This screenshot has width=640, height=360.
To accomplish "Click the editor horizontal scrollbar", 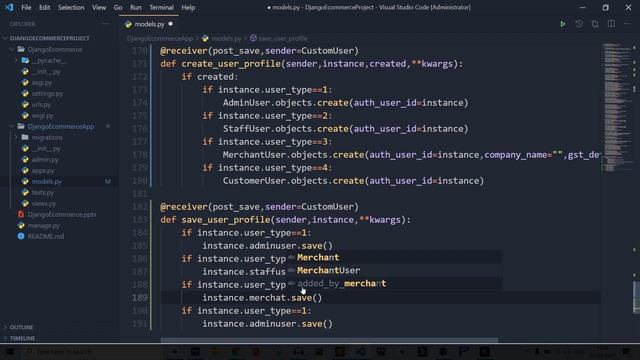I will tap(329, 340).
